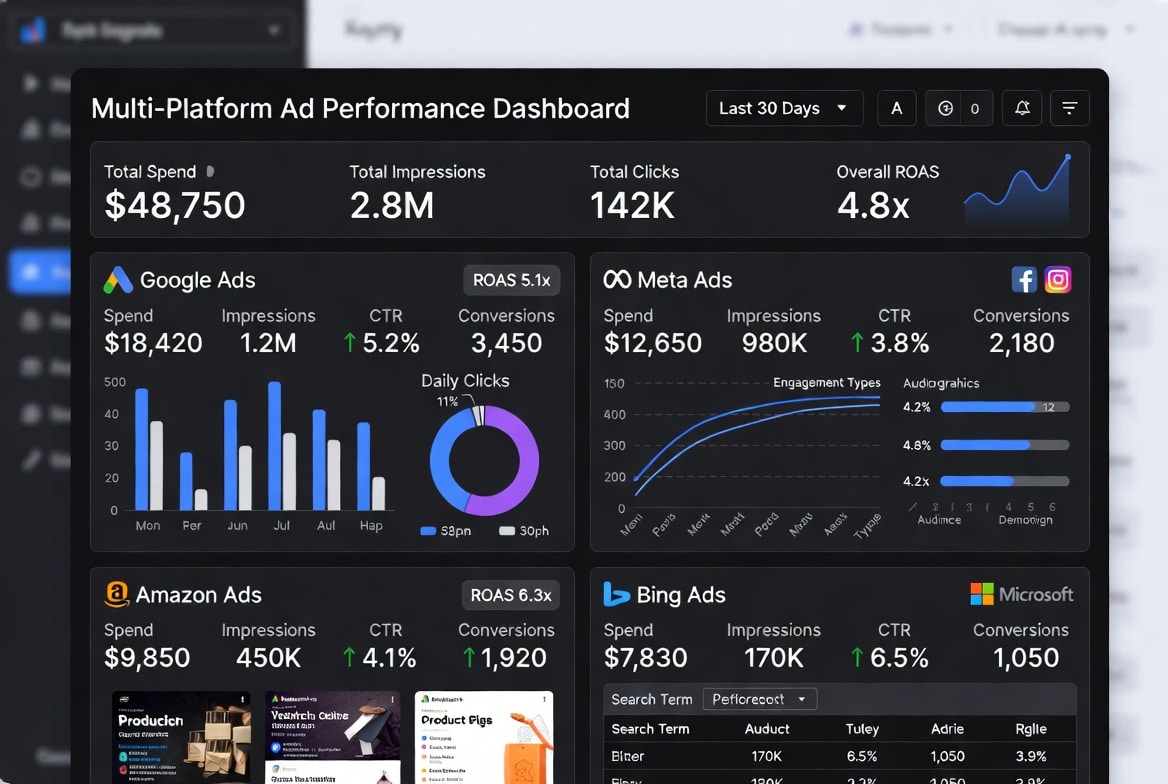Viewport: 1168px width, 784px height.
Task: Select the Facebook icon in Meta Ads
Action: [1024, 279]
